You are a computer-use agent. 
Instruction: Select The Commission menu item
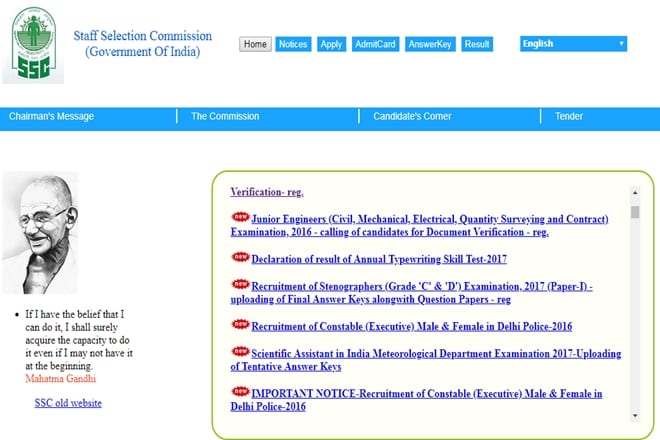pos(225,117)
